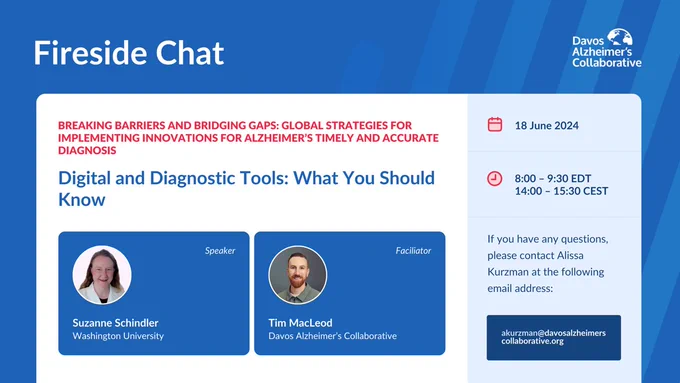Click the akurzman email address button
Viewport: 680px width, 383px height.
point(553,337)
